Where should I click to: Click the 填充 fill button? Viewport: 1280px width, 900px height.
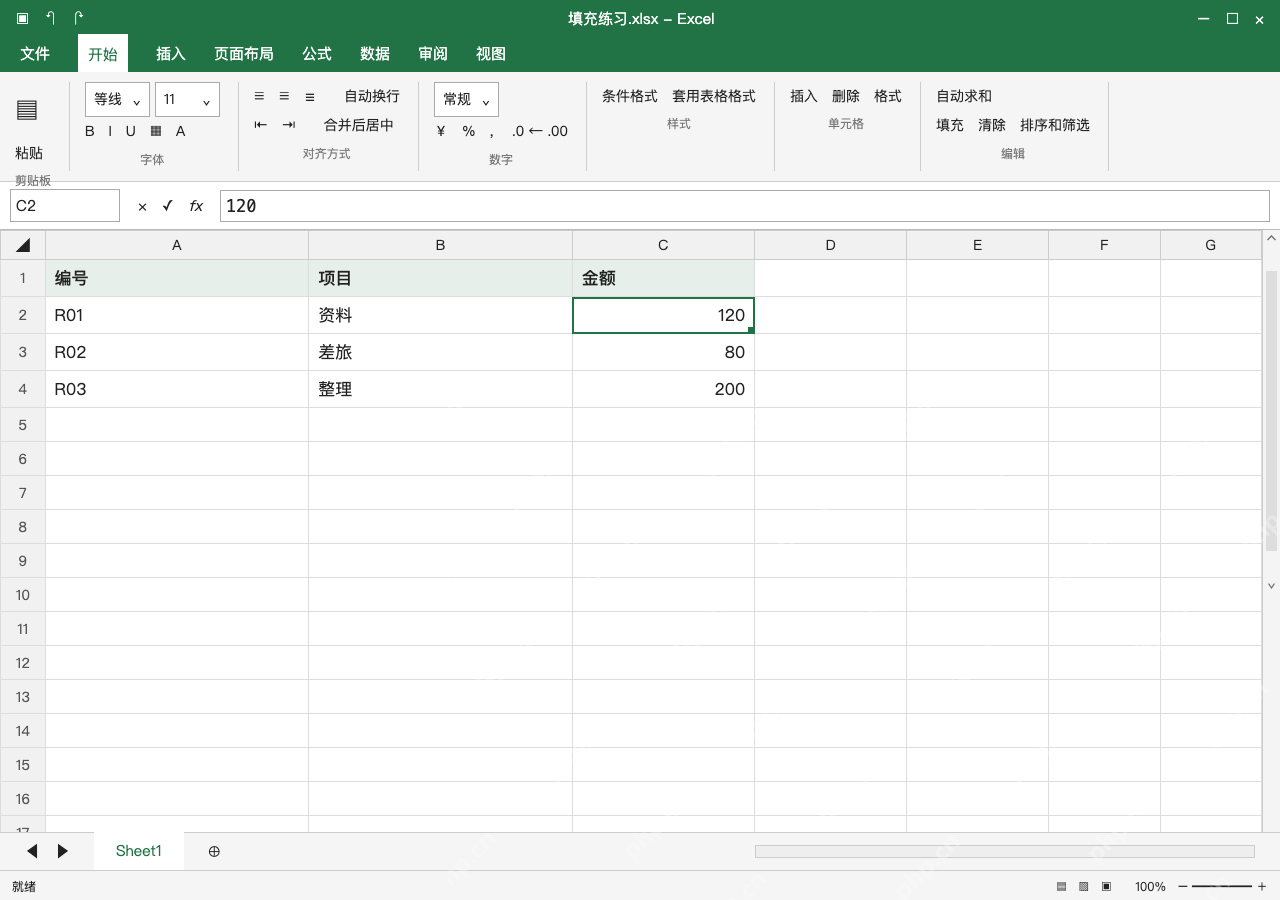tap(950, 125)
